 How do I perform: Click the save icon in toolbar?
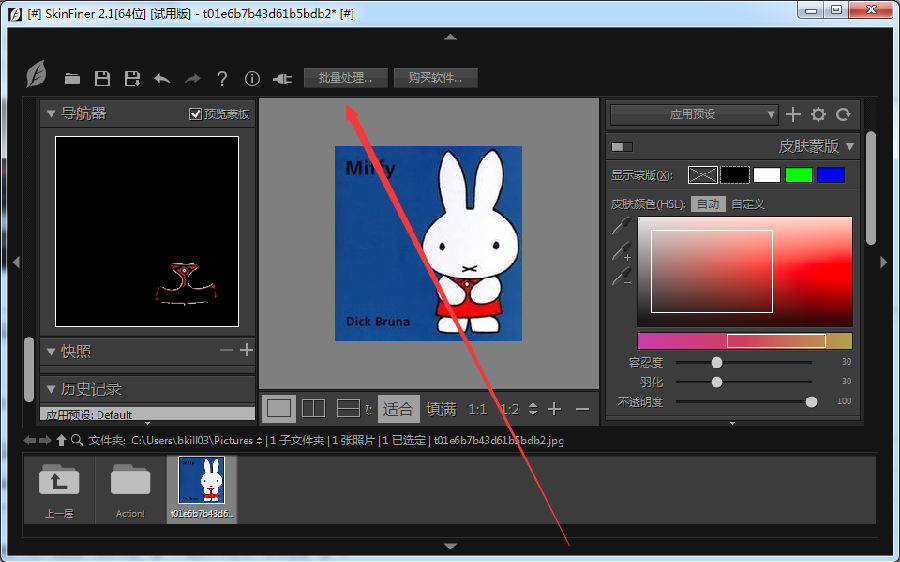[x=102, y=78]
